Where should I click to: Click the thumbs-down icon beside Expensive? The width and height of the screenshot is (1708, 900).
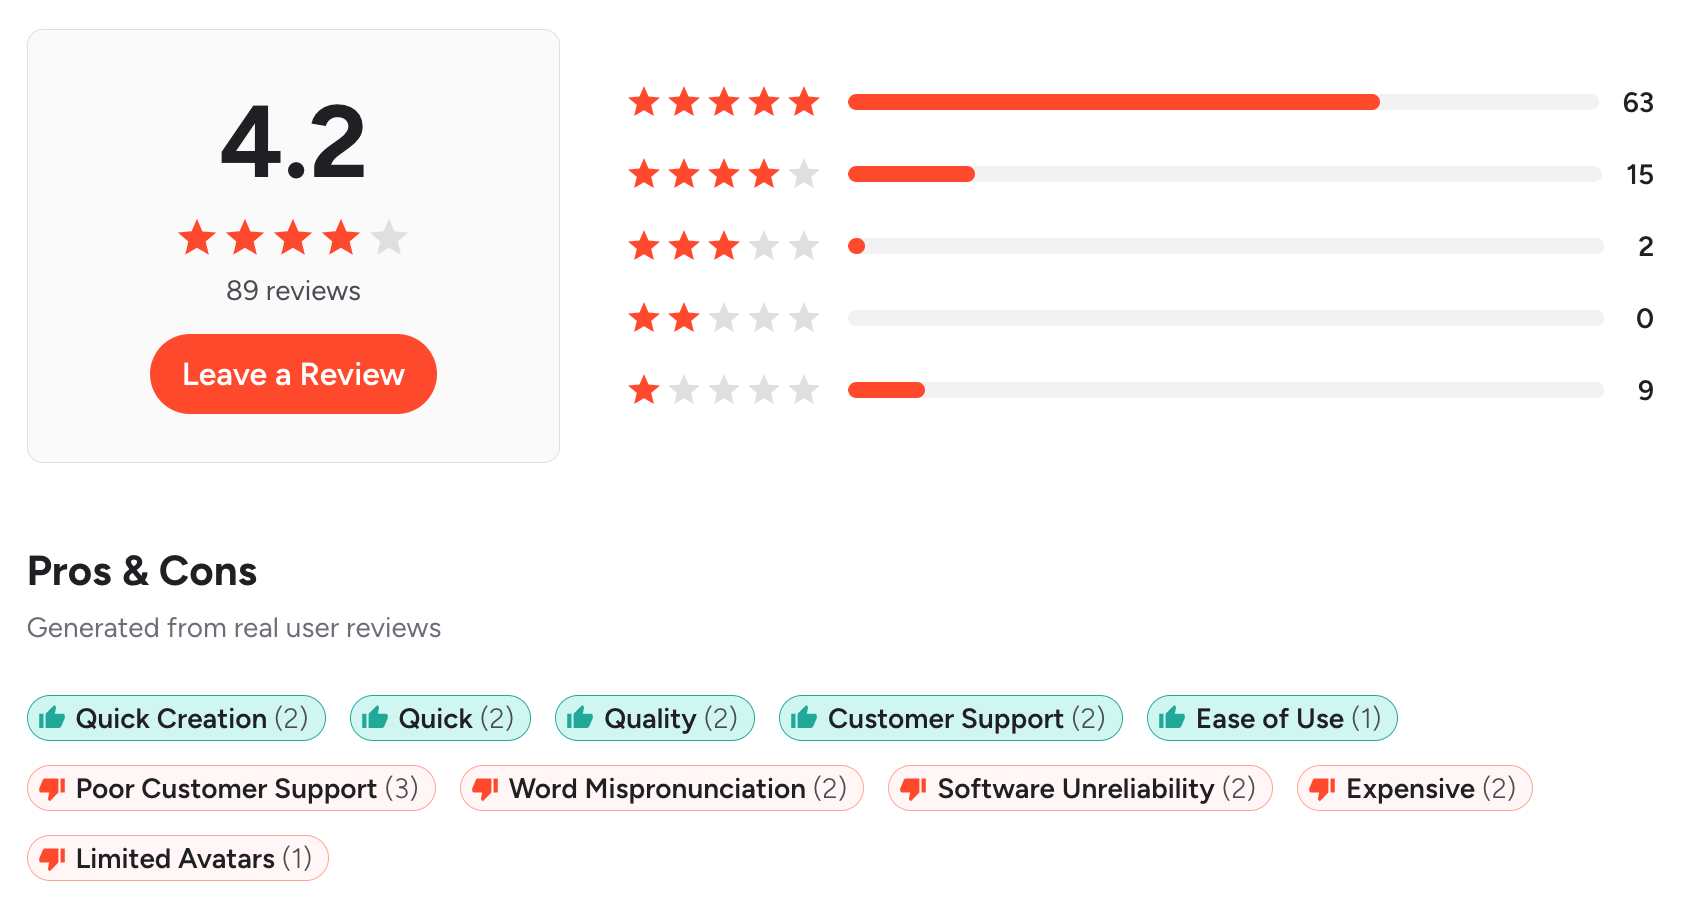point(1323,788)
